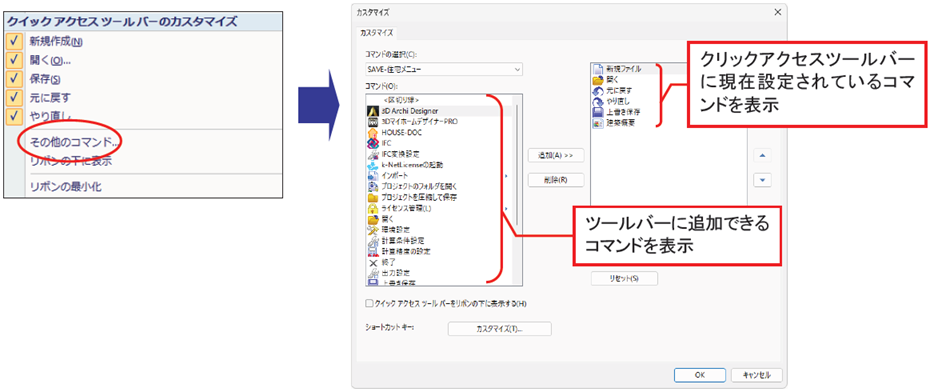Open the SAVE-住宅メニュー command category dropdown
This screenshot has width=930, height=392.
pyautogui.click(x=444, y=69)
